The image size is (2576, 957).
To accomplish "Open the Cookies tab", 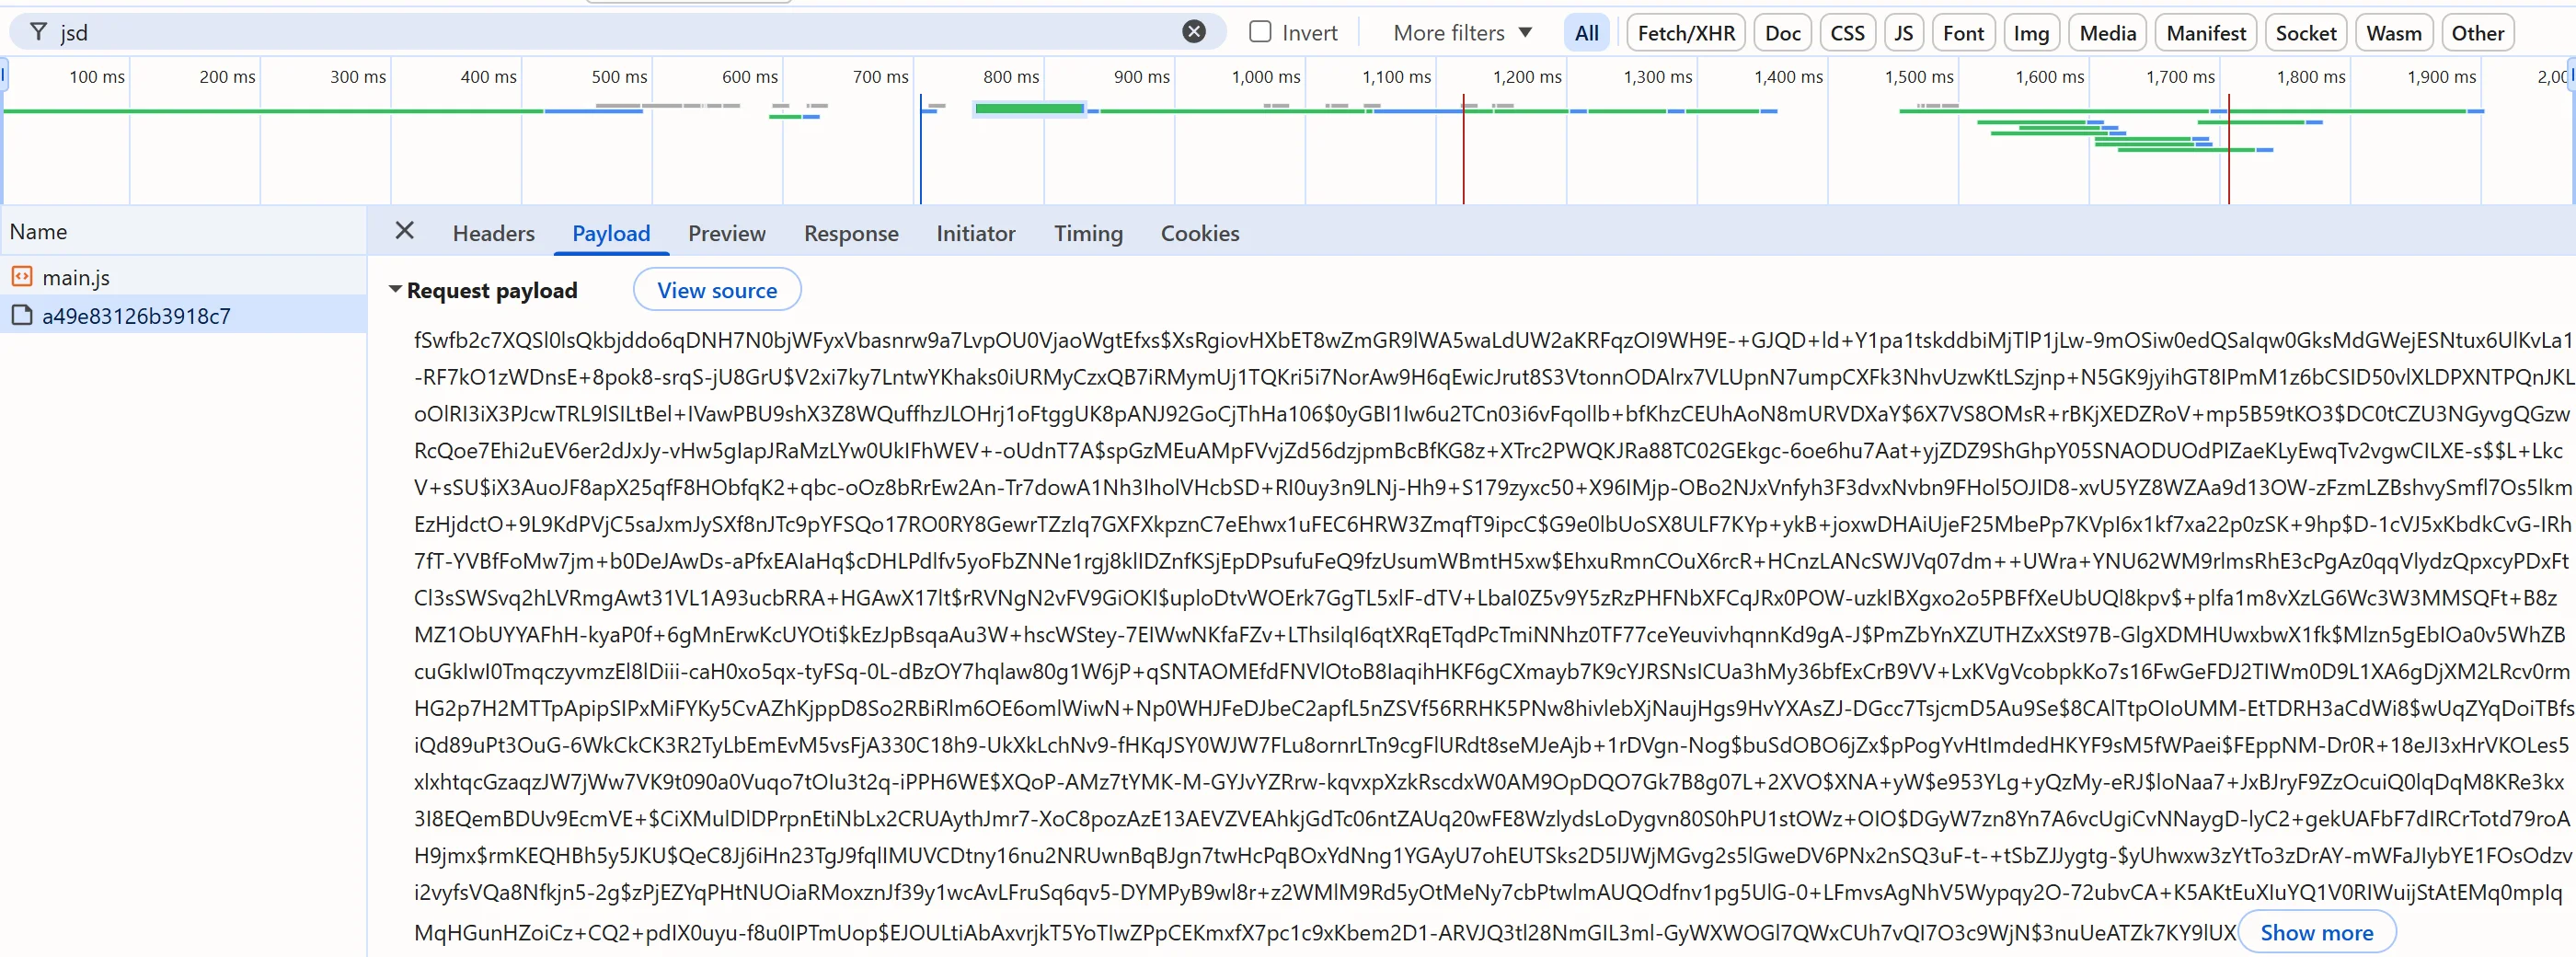I will pyautogui.click(x=1200, y=233).
